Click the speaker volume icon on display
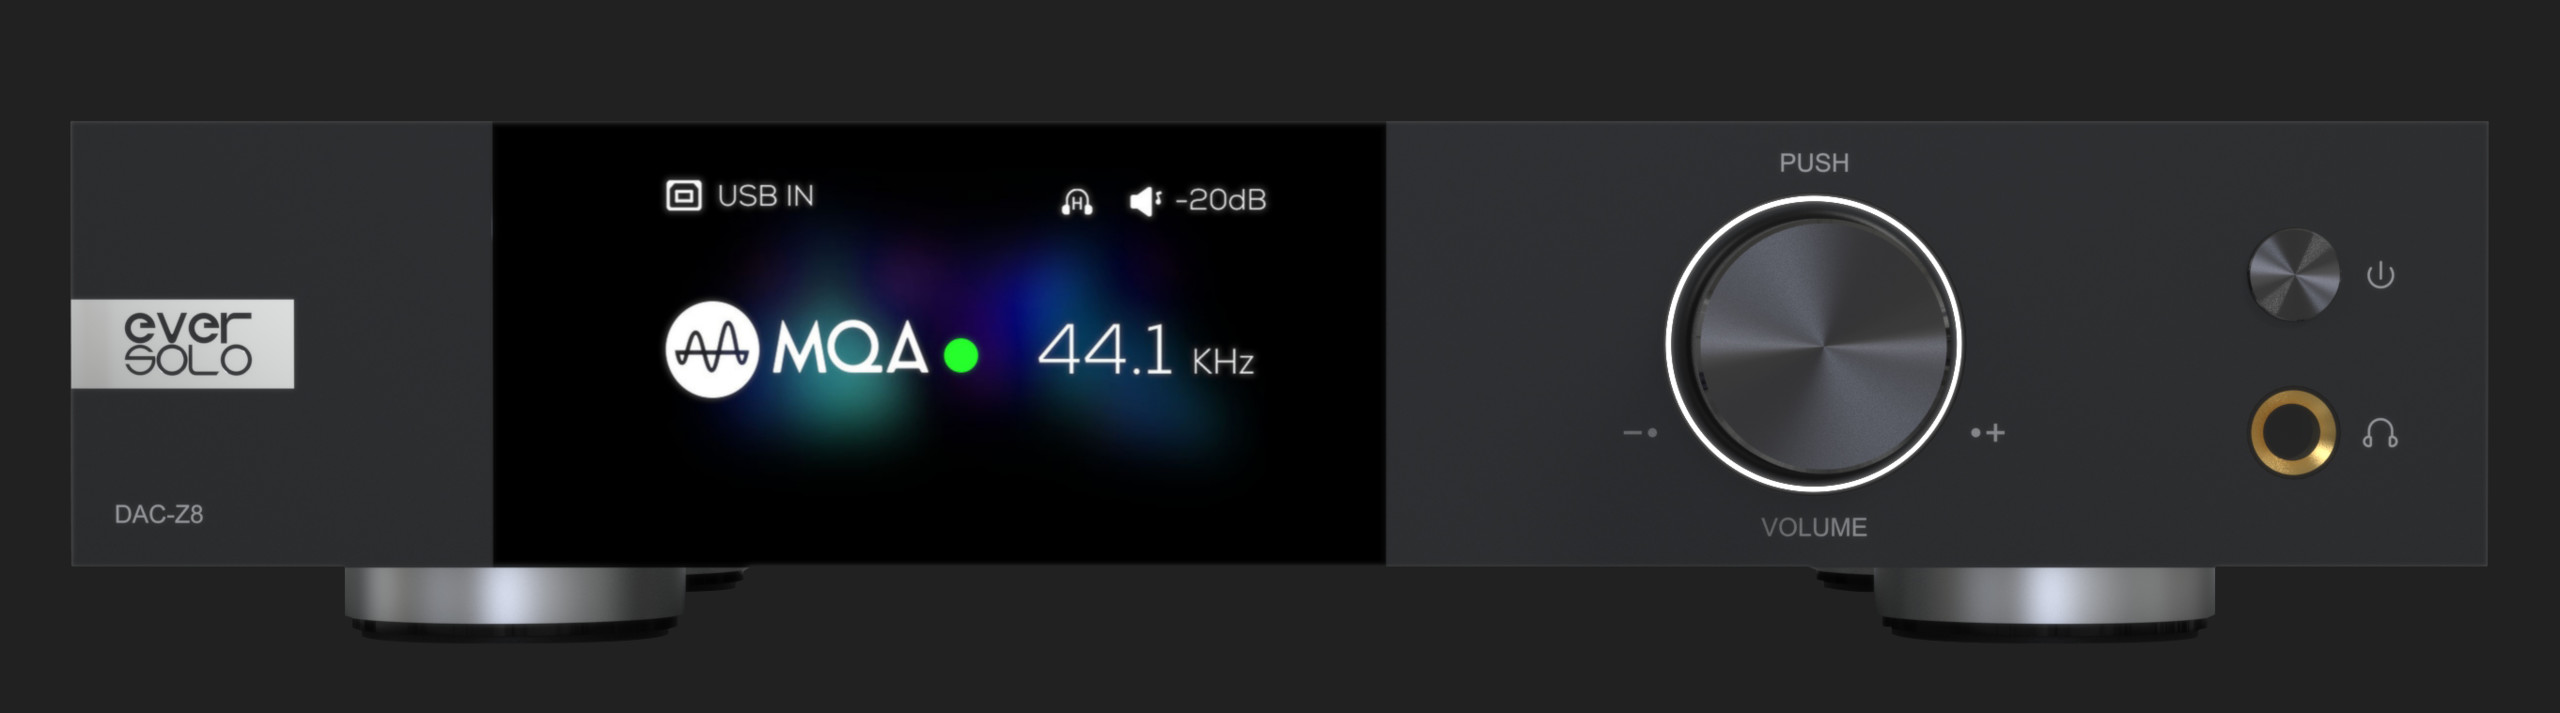 pyautogui.click(x=1146, y=201)
